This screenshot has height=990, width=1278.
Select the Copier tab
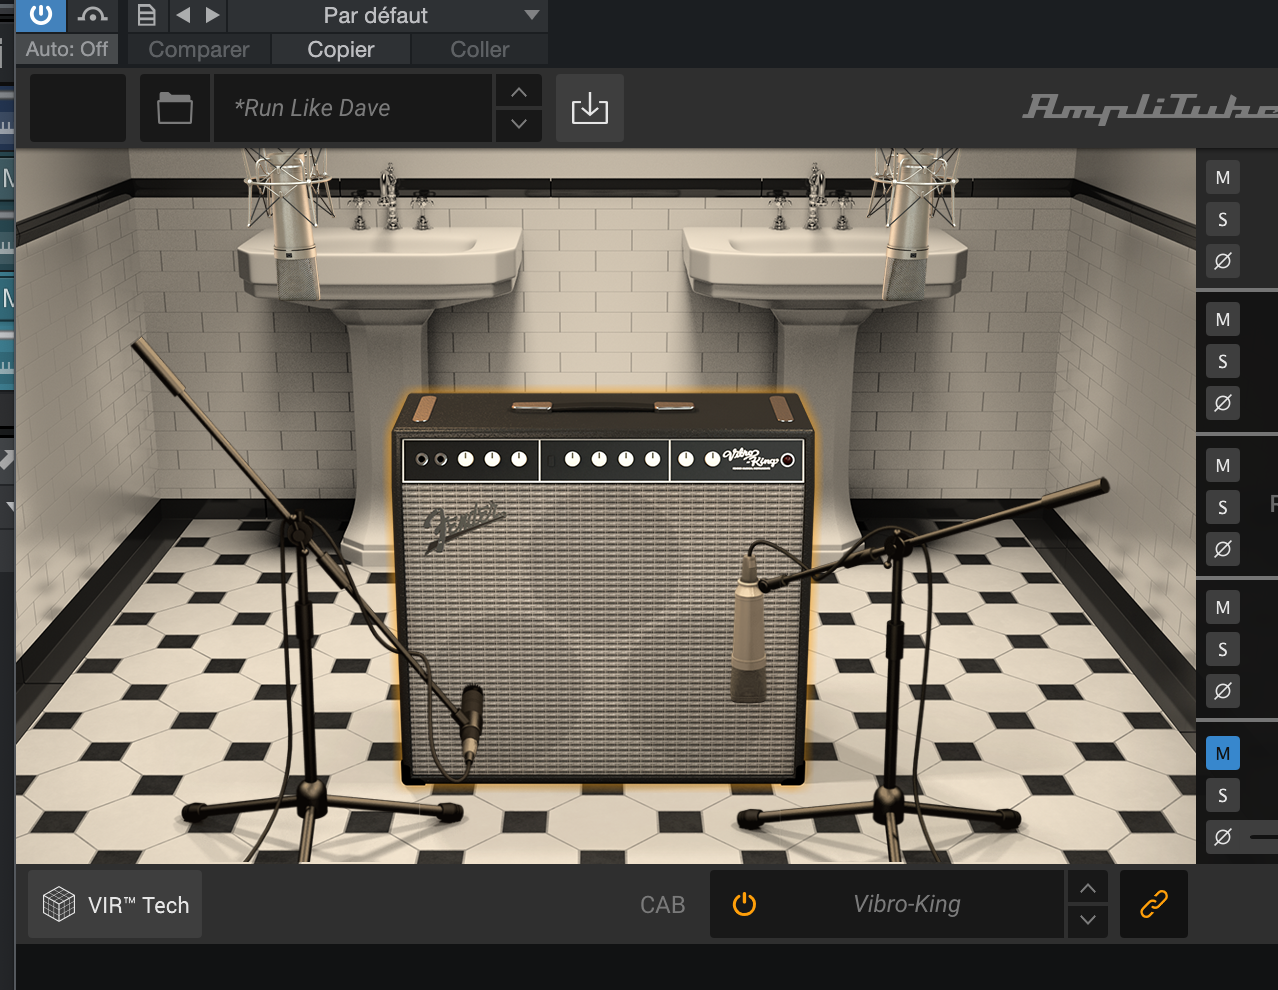point(340,49)
